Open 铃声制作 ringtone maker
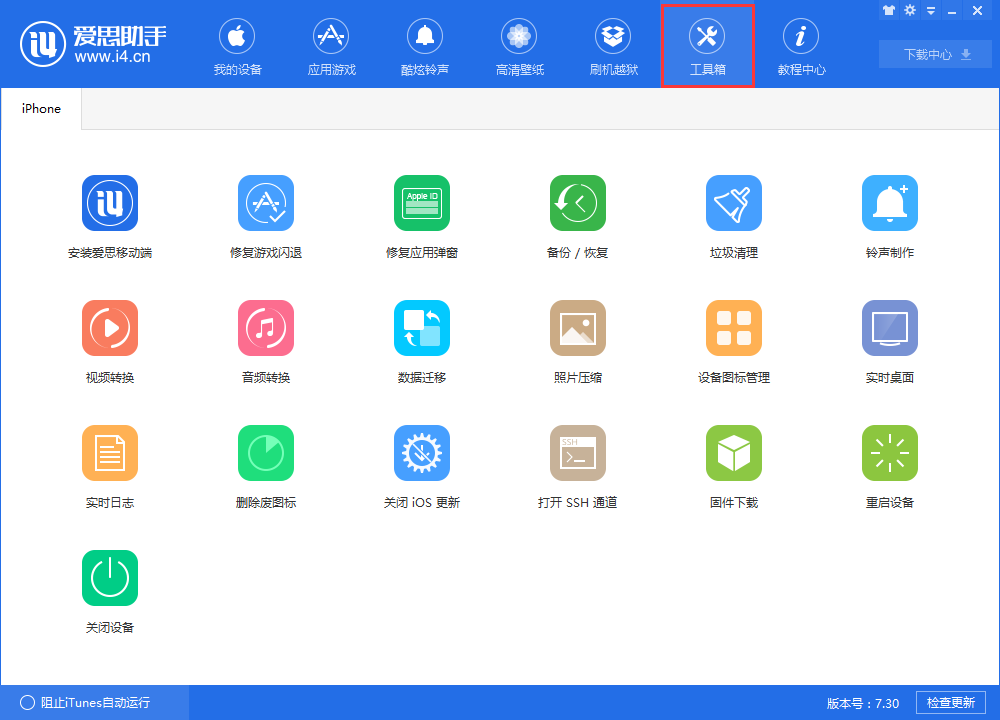The image size is (1000, 720). [x=890, y=203]
